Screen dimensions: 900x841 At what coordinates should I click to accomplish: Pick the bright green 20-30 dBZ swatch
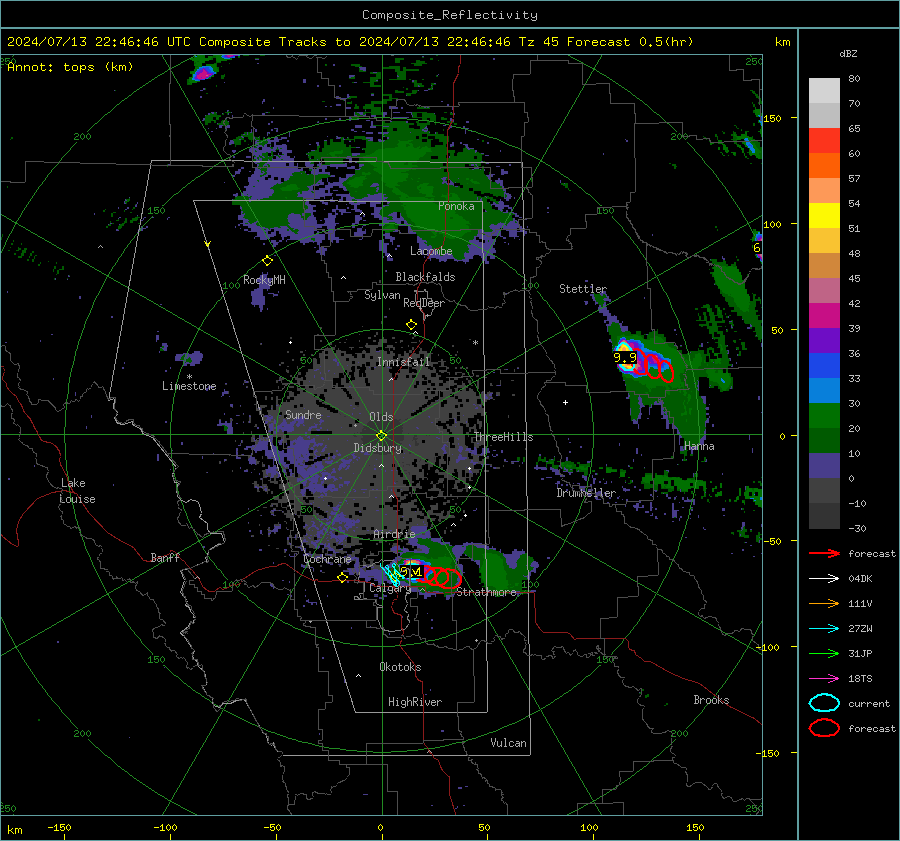[824, 415]
